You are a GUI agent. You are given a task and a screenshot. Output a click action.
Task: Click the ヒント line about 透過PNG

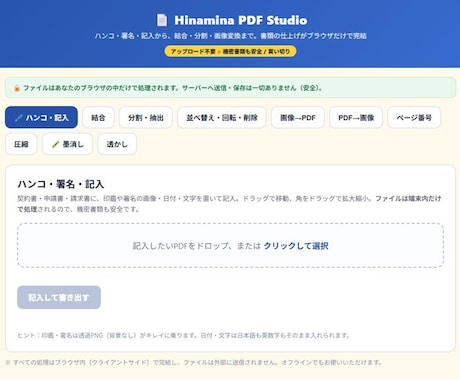coord(184,335)
